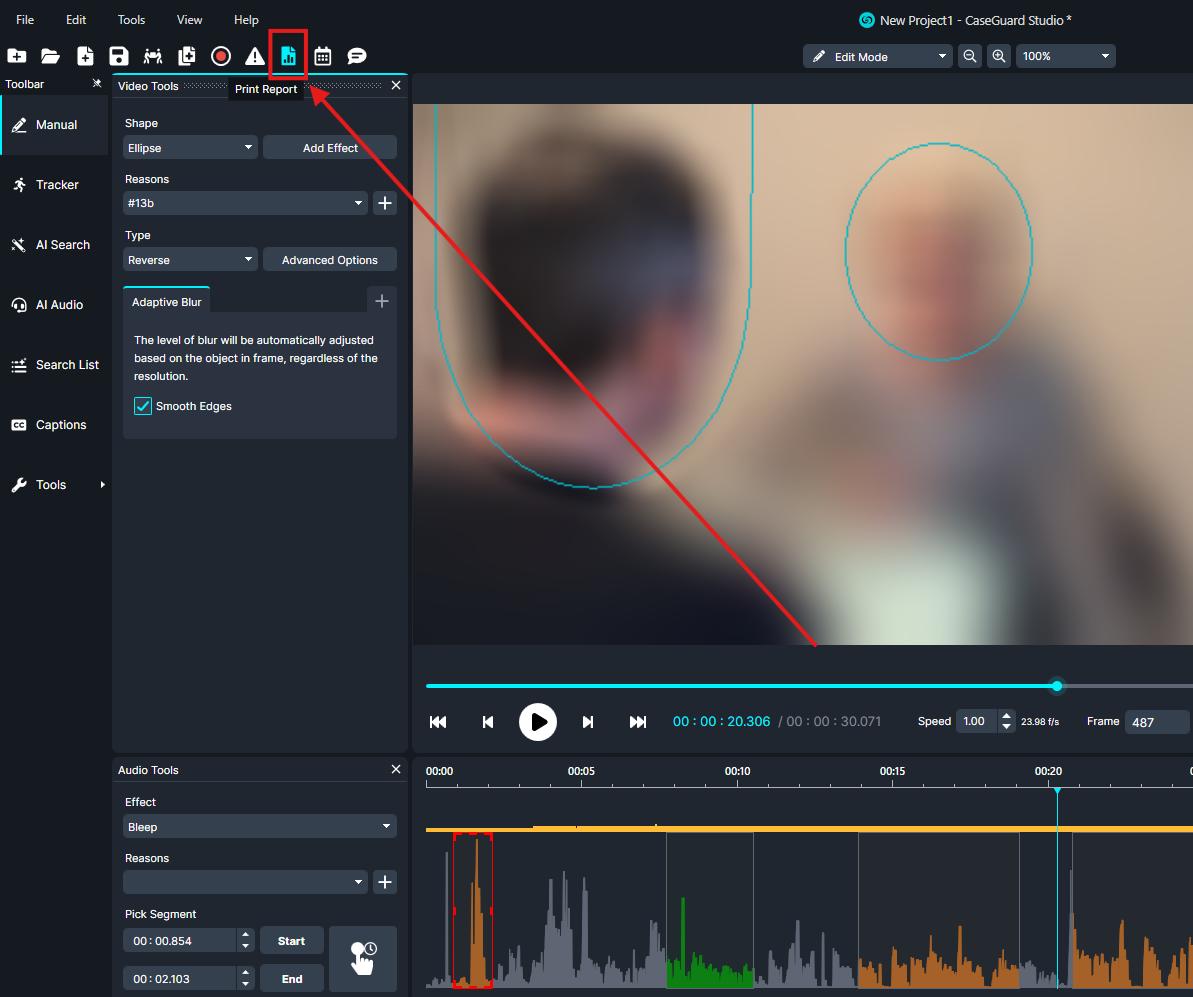Viewport: 1193px width, 997px height.
Task: Uncheck the Smooth Edges checkbox
Action: pyautogui.click(x=143, y=406)
